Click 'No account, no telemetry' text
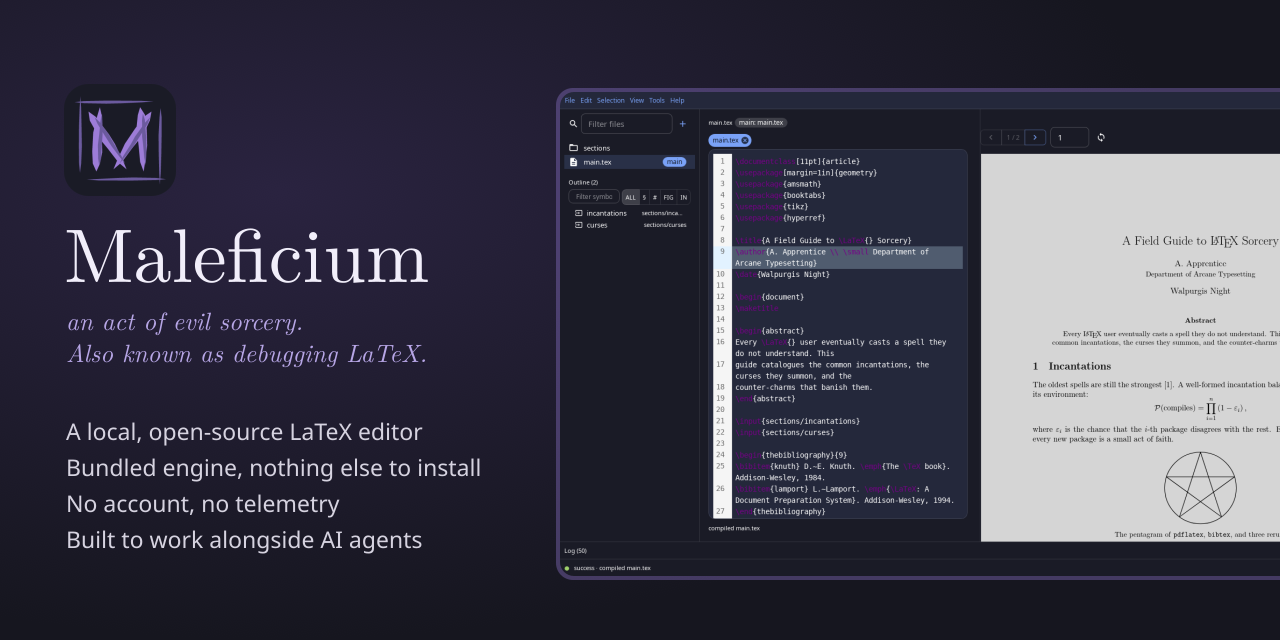 click(x=202, y=504)
